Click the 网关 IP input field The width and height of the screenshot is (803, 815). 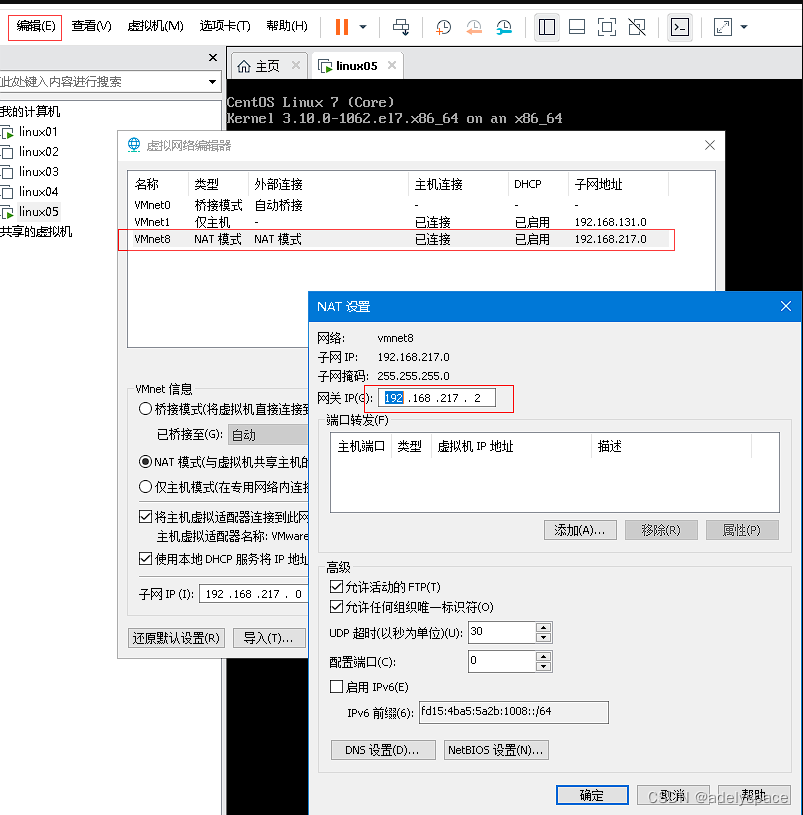pos(437,398)
